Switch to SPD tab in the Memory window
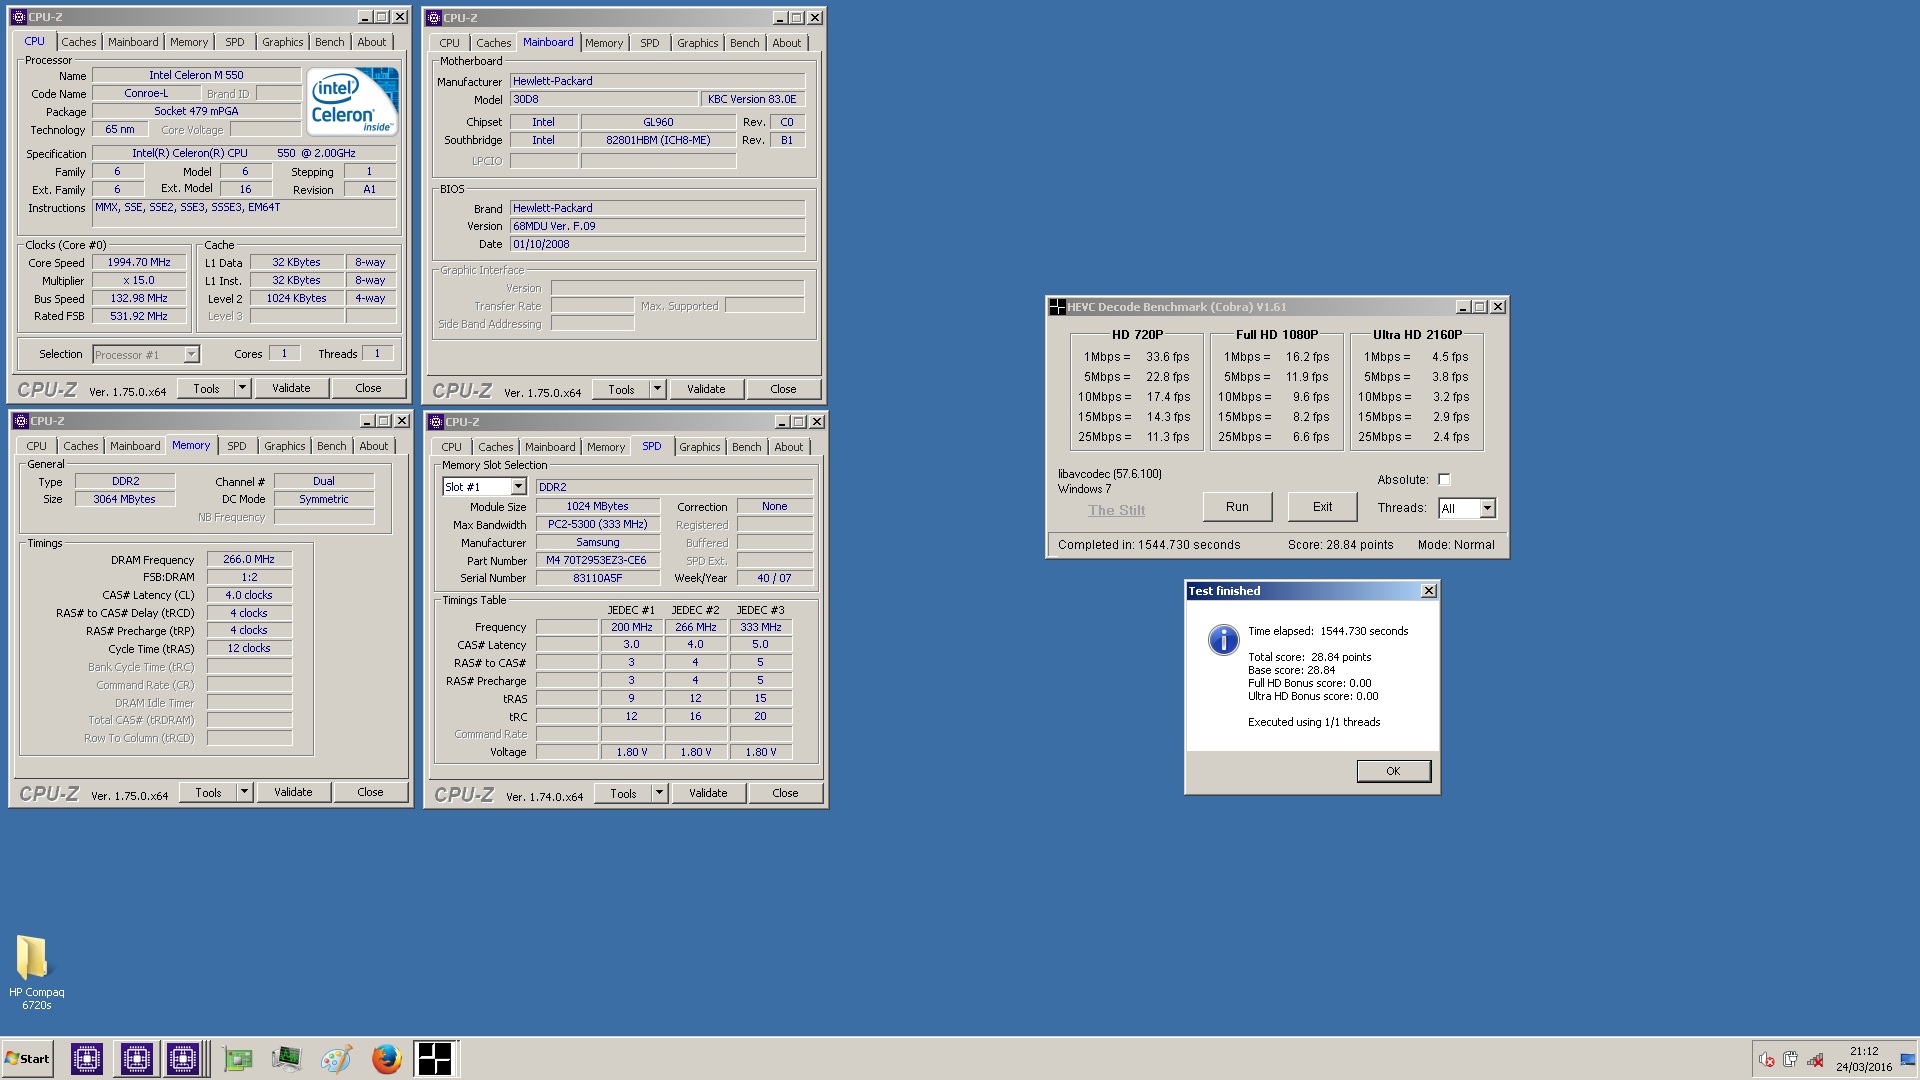1920x1080 pixels. point(237,446)
